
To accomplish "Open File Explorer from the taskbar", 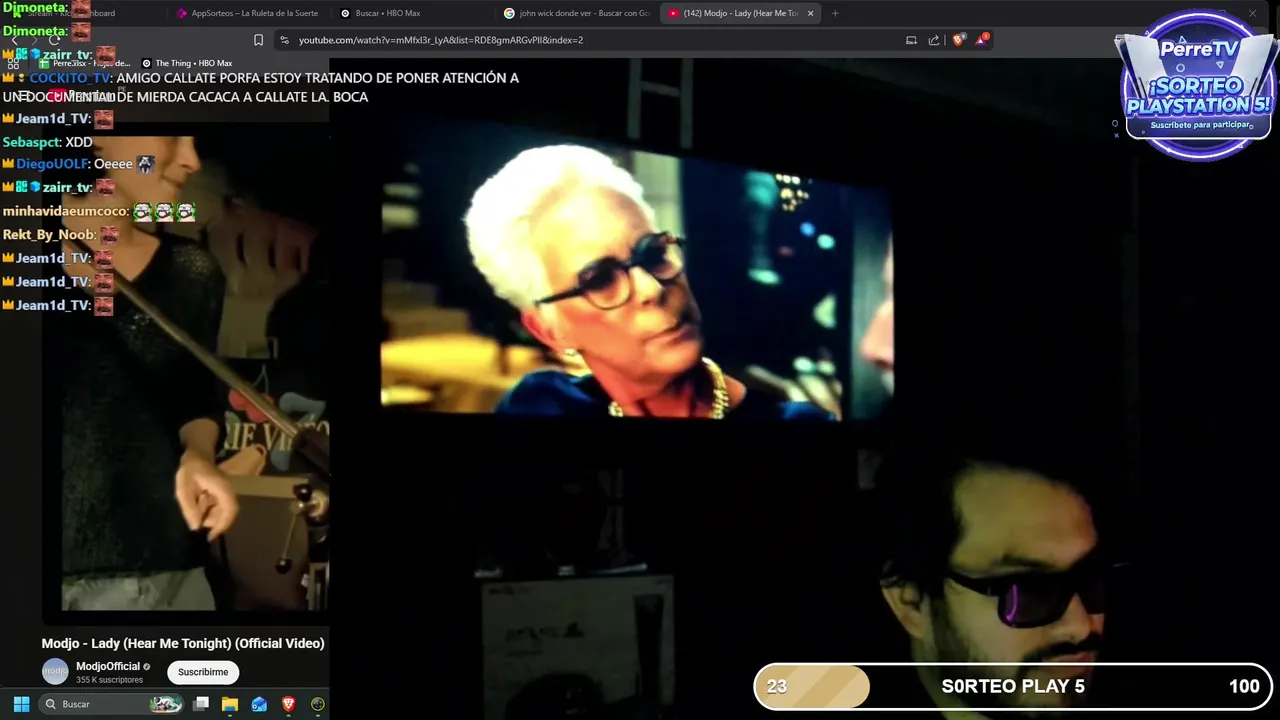I will [230, 704].
